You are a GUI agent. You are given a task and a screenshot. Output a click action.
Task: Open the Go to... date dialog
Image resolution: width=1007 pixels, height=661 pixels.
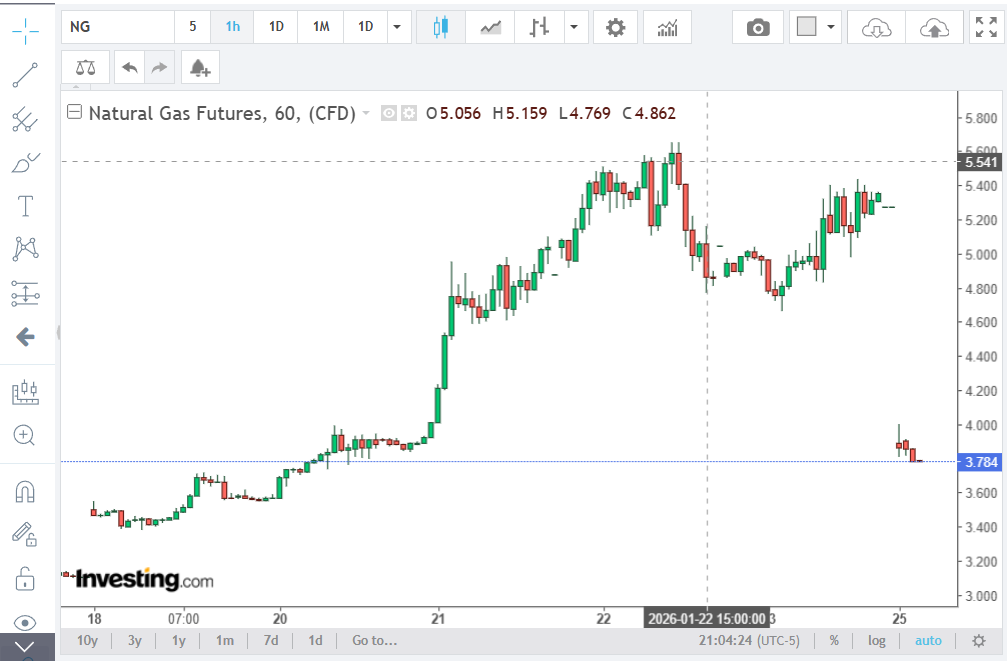pos(374,640)
